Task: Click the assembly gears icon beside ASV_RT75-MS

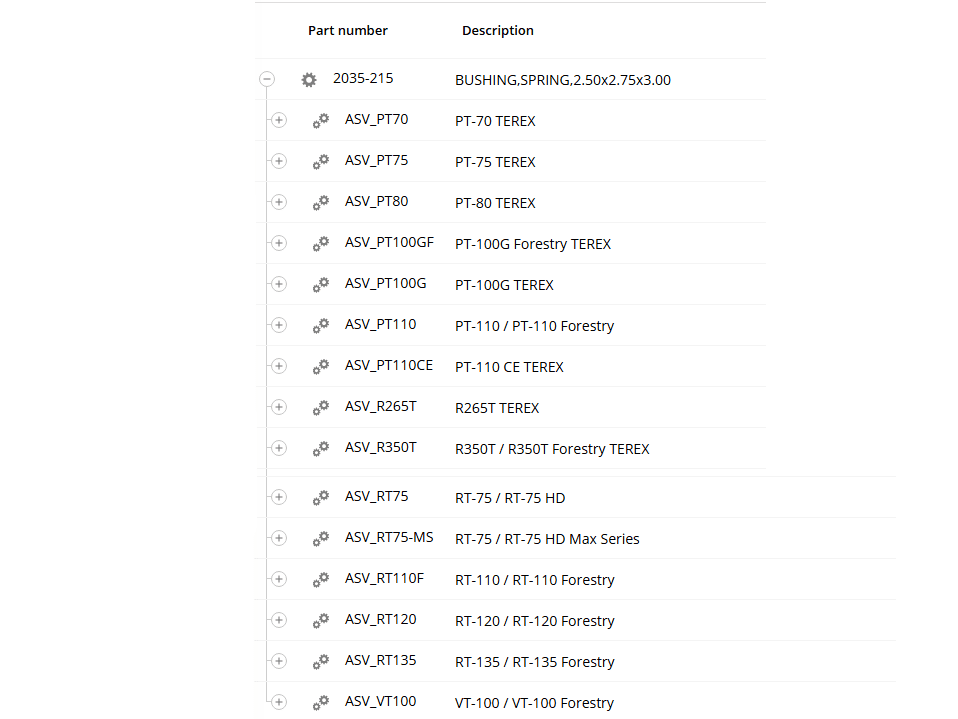Action: tap(321, 539)
